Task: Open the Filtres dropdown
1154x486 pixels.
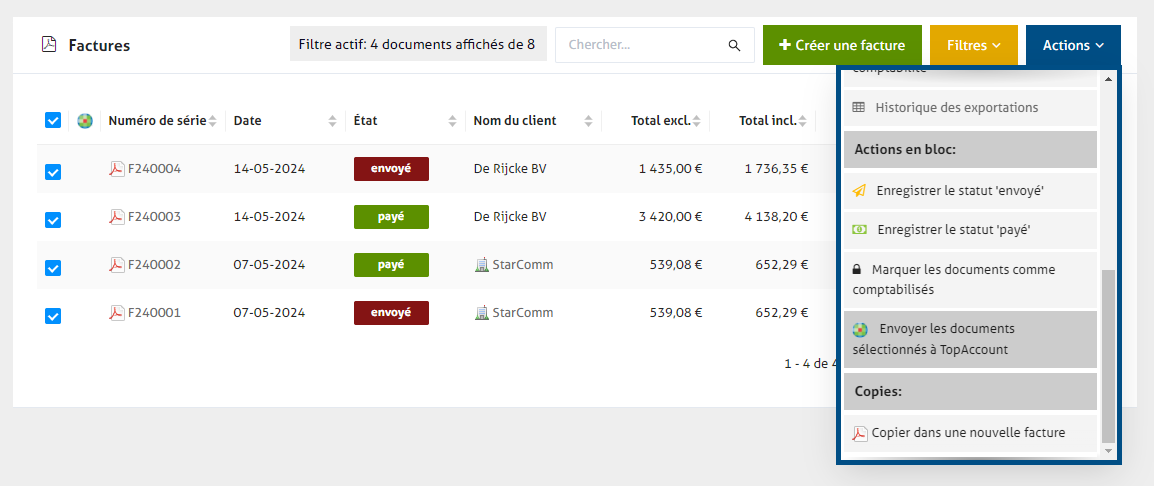Action: pos(973,45)
